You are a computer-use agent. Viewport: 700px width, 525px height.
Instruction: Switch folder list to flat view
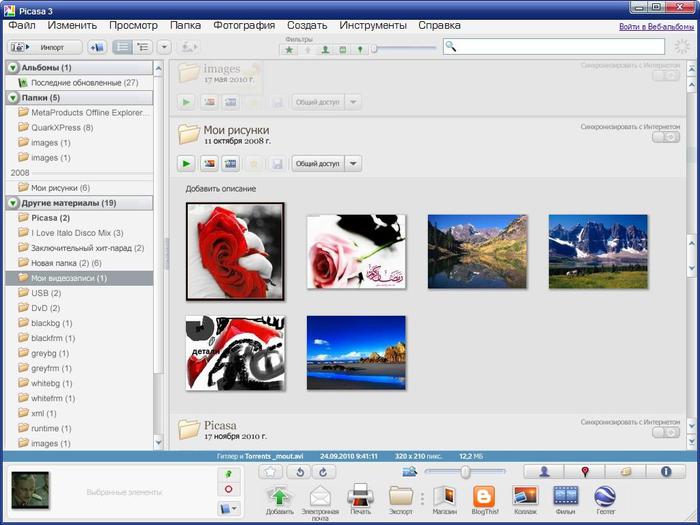(122, 47)
